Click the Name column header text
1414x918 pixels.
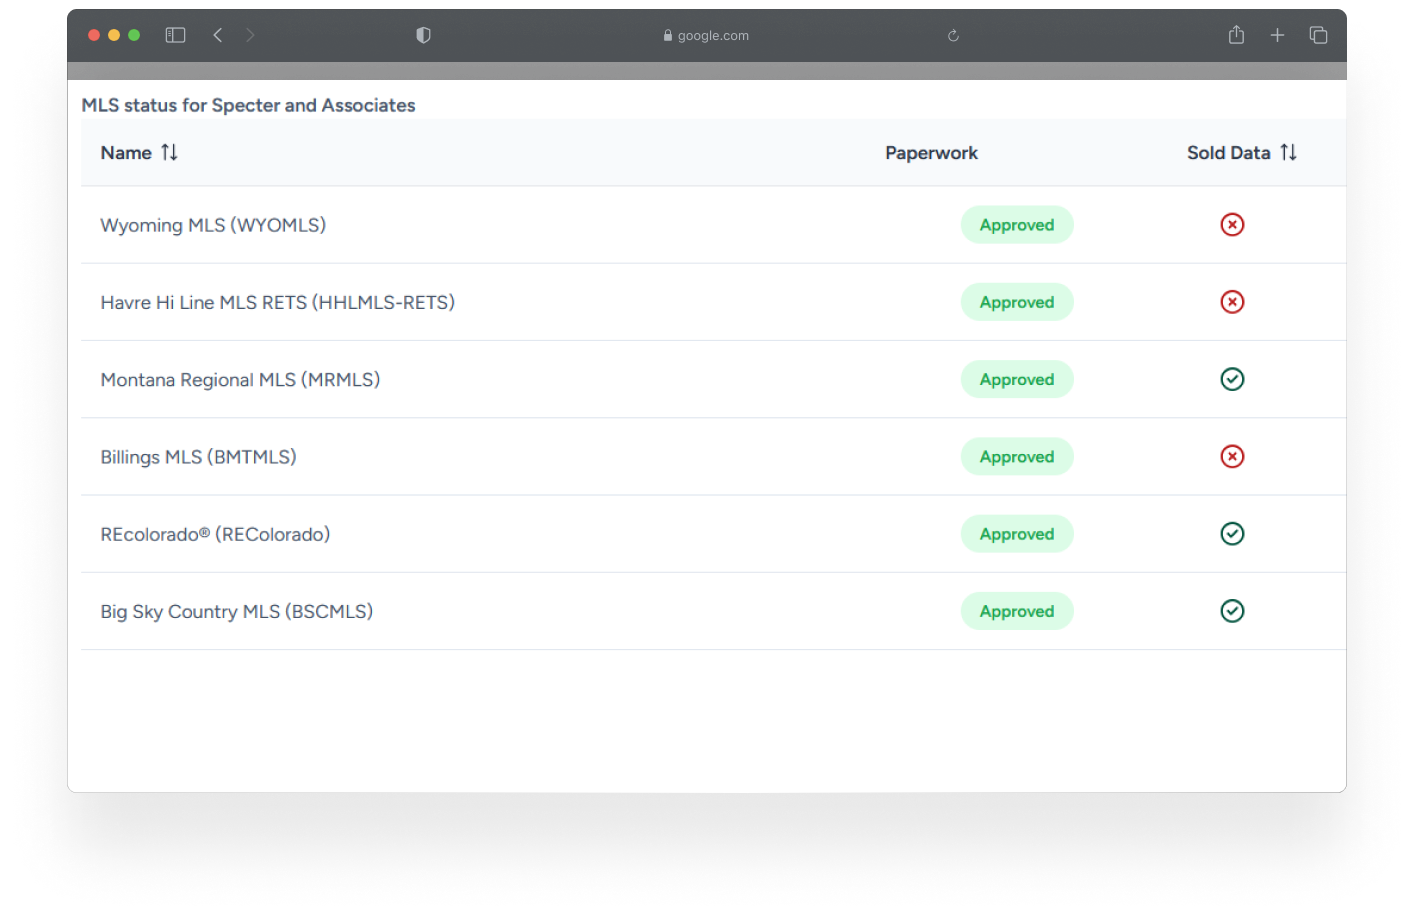point(126,153)
